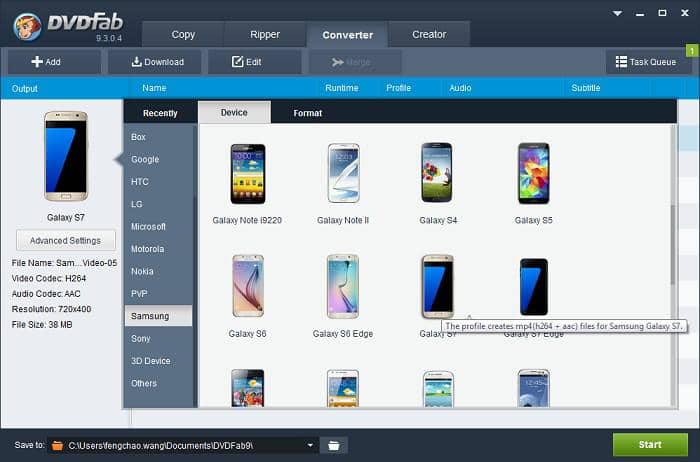The height and width of the screenshot is (462, 700).
Task: Click the DVDFab mascot logo icon
Action: coord(27,26)
